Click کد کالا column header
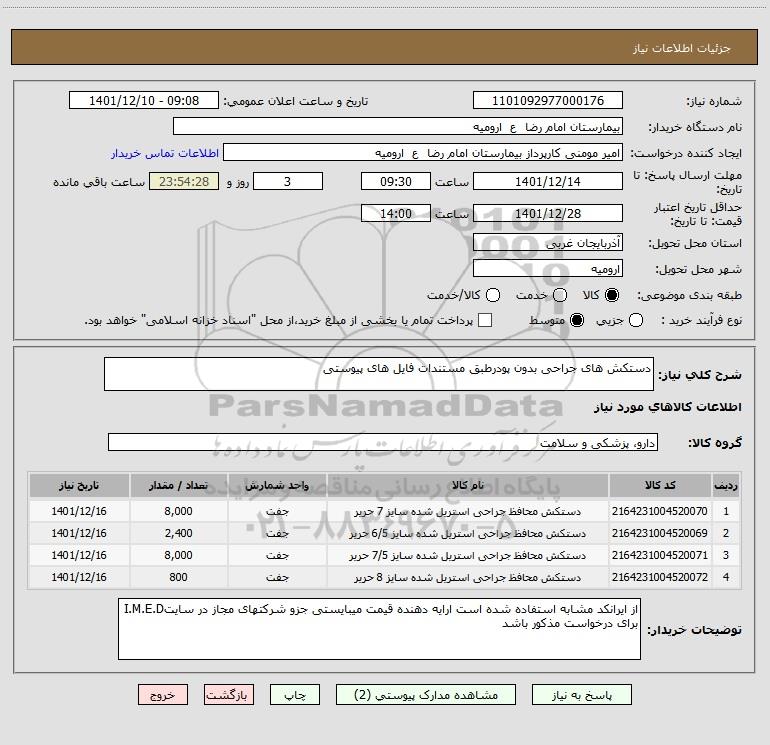Screen dimensions: 770x745 [x=660, y=485]
